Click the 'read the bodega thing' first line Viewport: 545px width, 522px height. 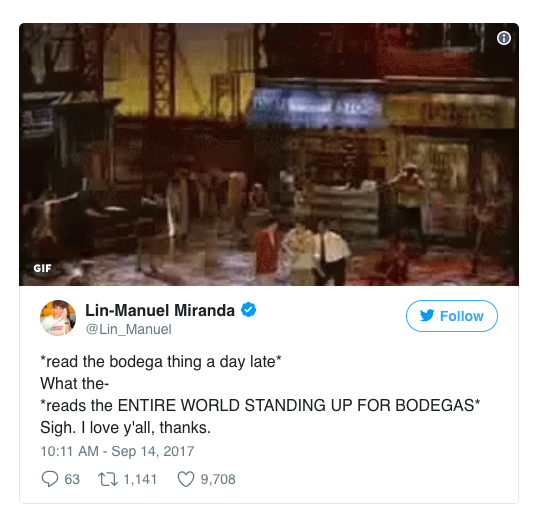point(161,362)
